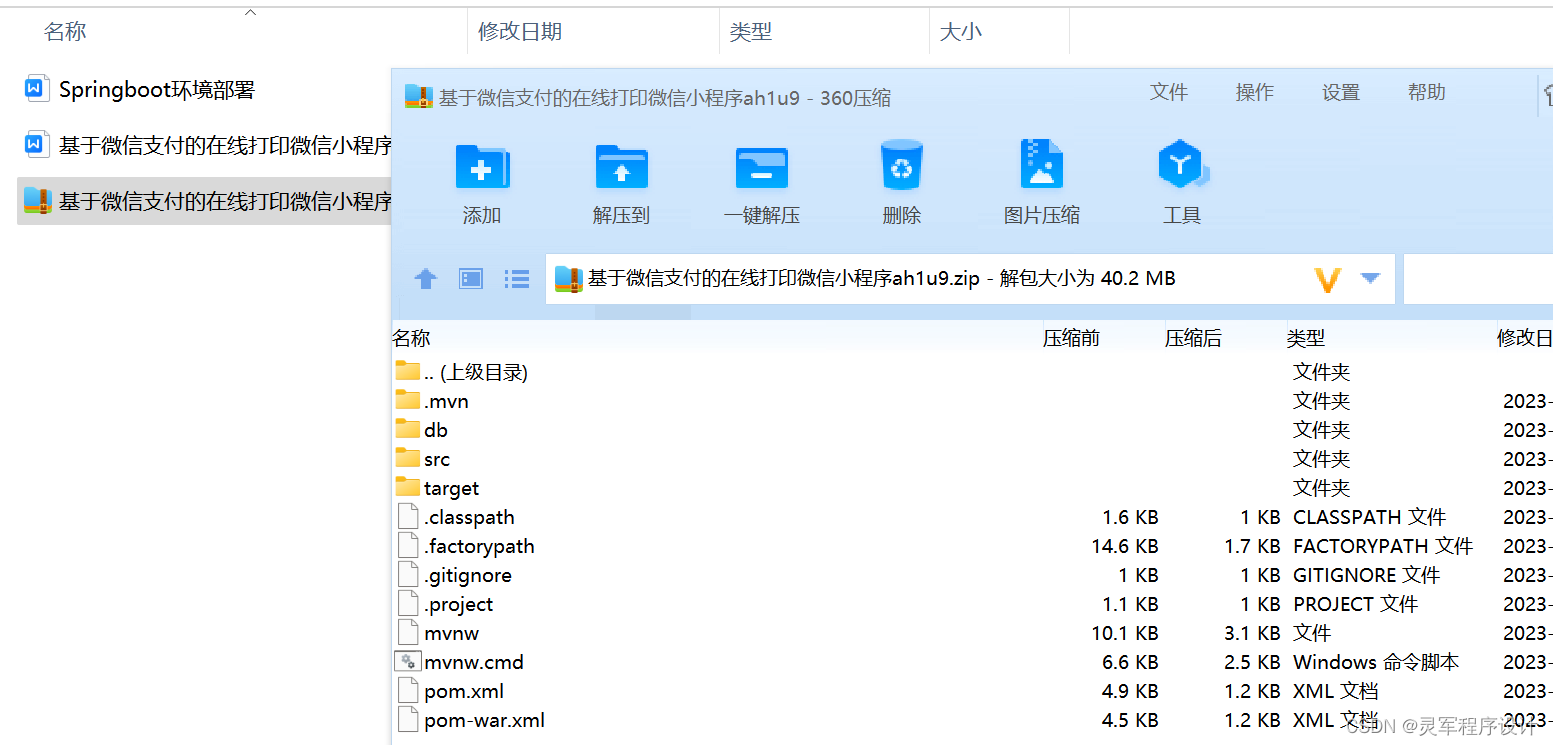Click the 解压到 (Extract to) icon

click(x=622, y=180)
